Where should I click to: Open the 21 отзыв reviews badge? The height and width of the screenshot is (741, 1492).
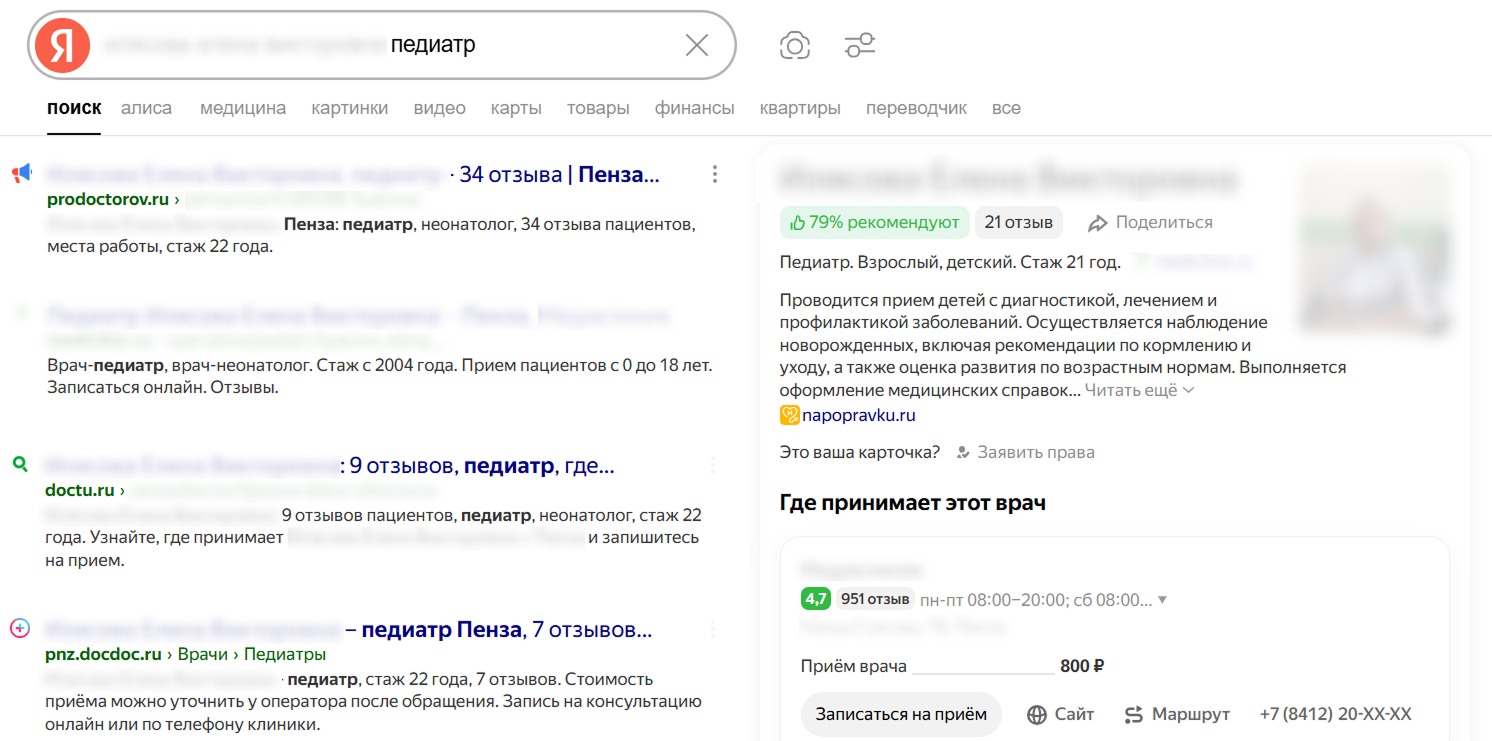(1019, 223)
